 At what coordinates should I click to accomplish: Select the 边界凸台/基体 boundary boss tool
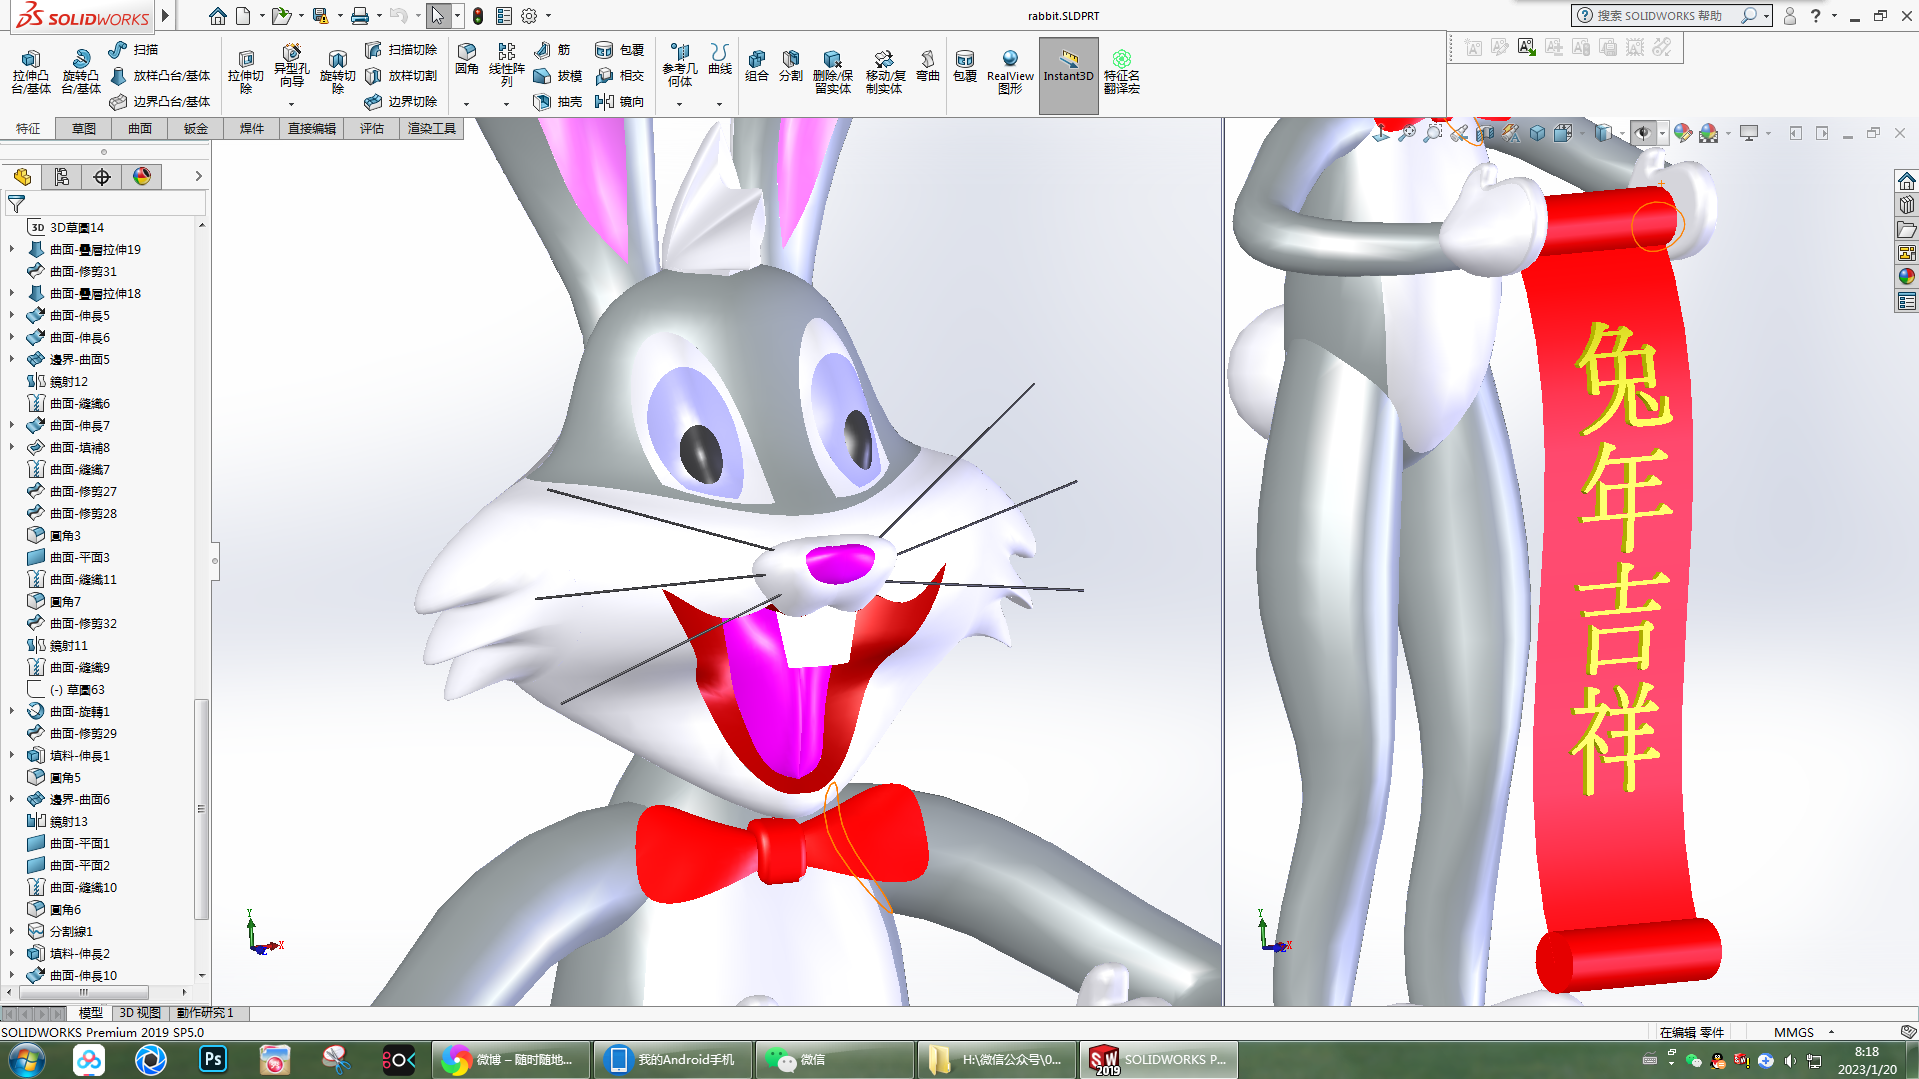click(x=160, y=102)
